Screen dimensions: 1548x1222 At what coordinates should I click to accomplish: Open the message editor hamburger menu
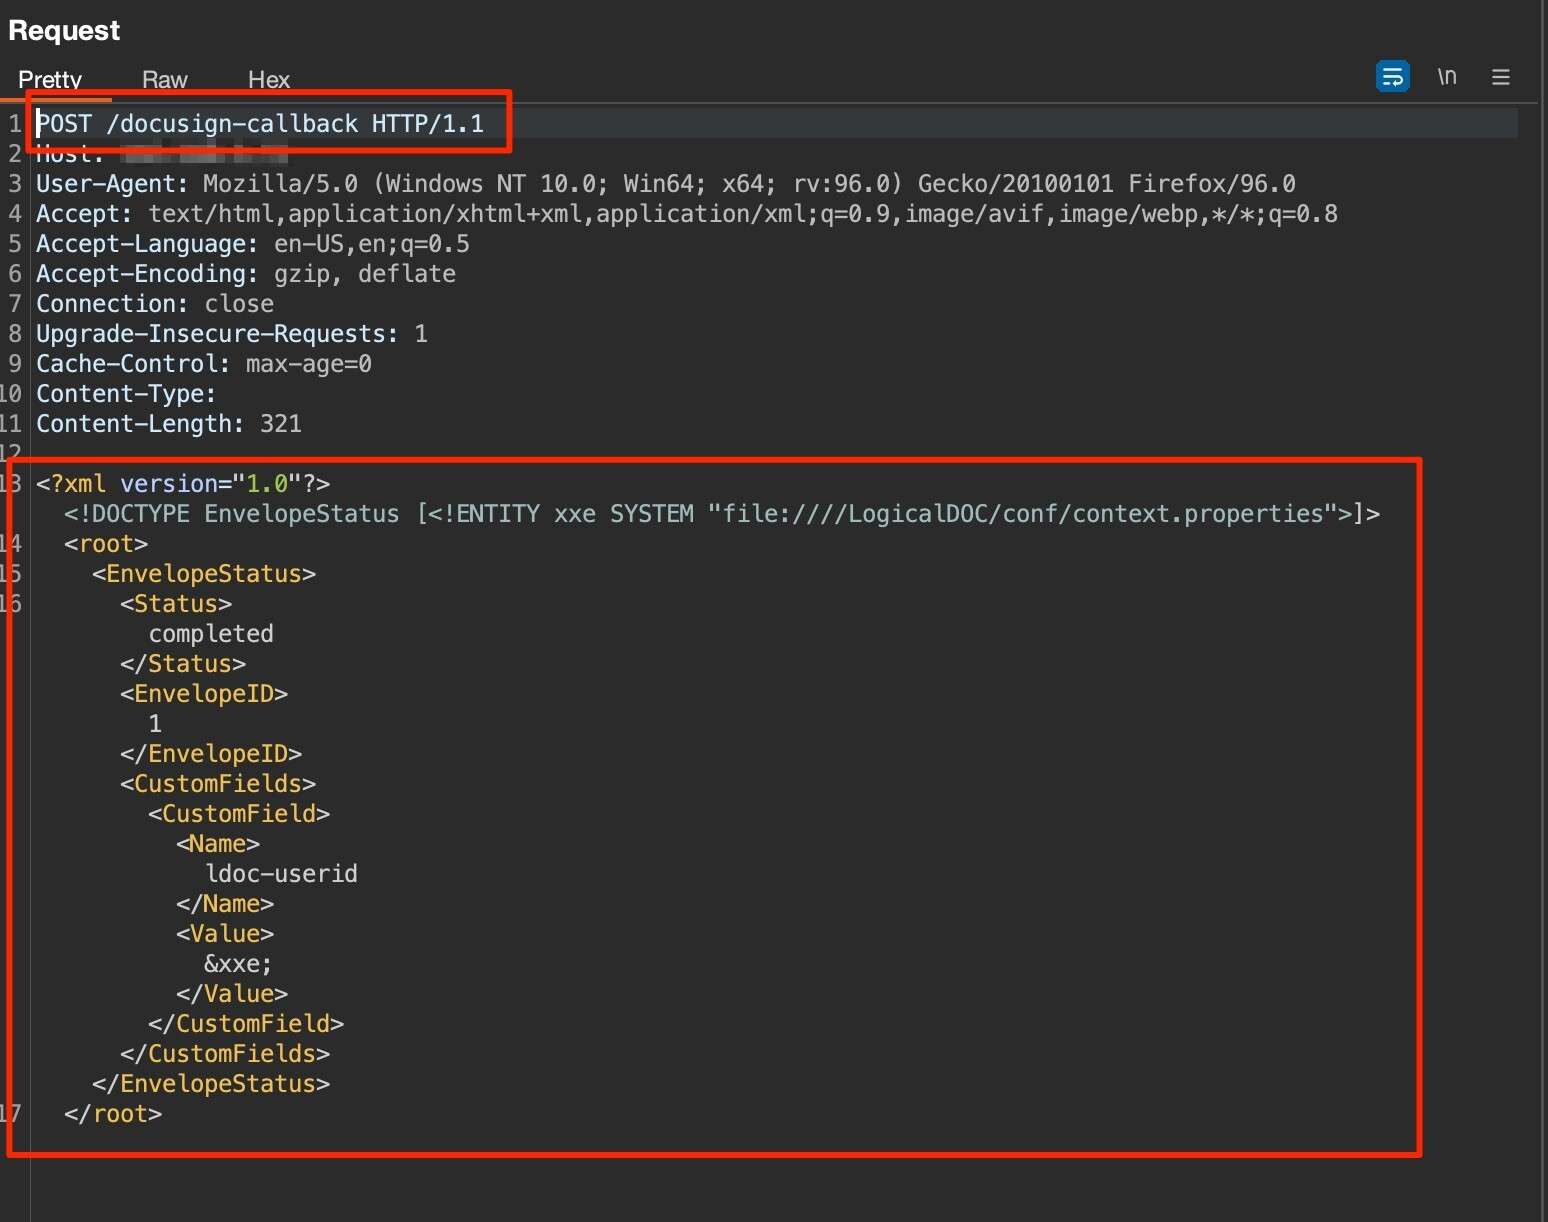1500,77
